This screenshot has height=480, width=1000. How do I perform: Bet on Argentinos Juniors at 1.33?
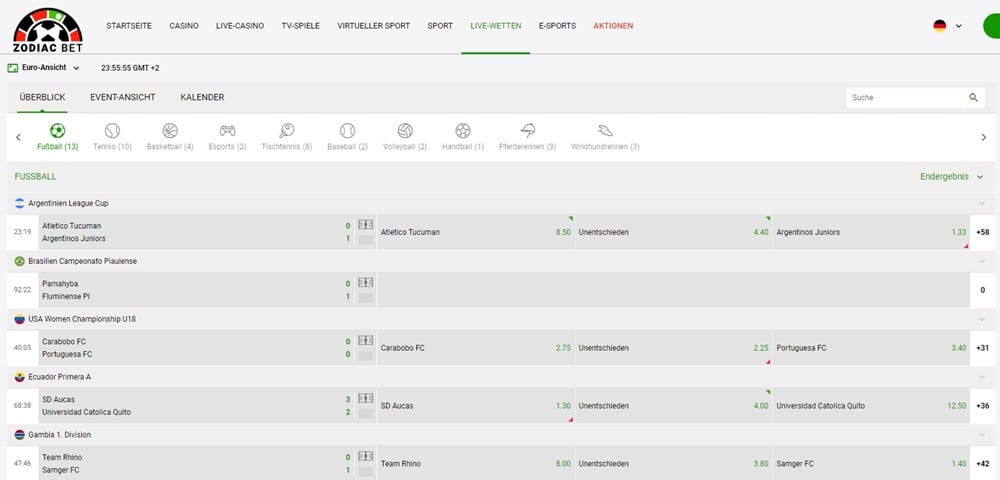point(871,232)
